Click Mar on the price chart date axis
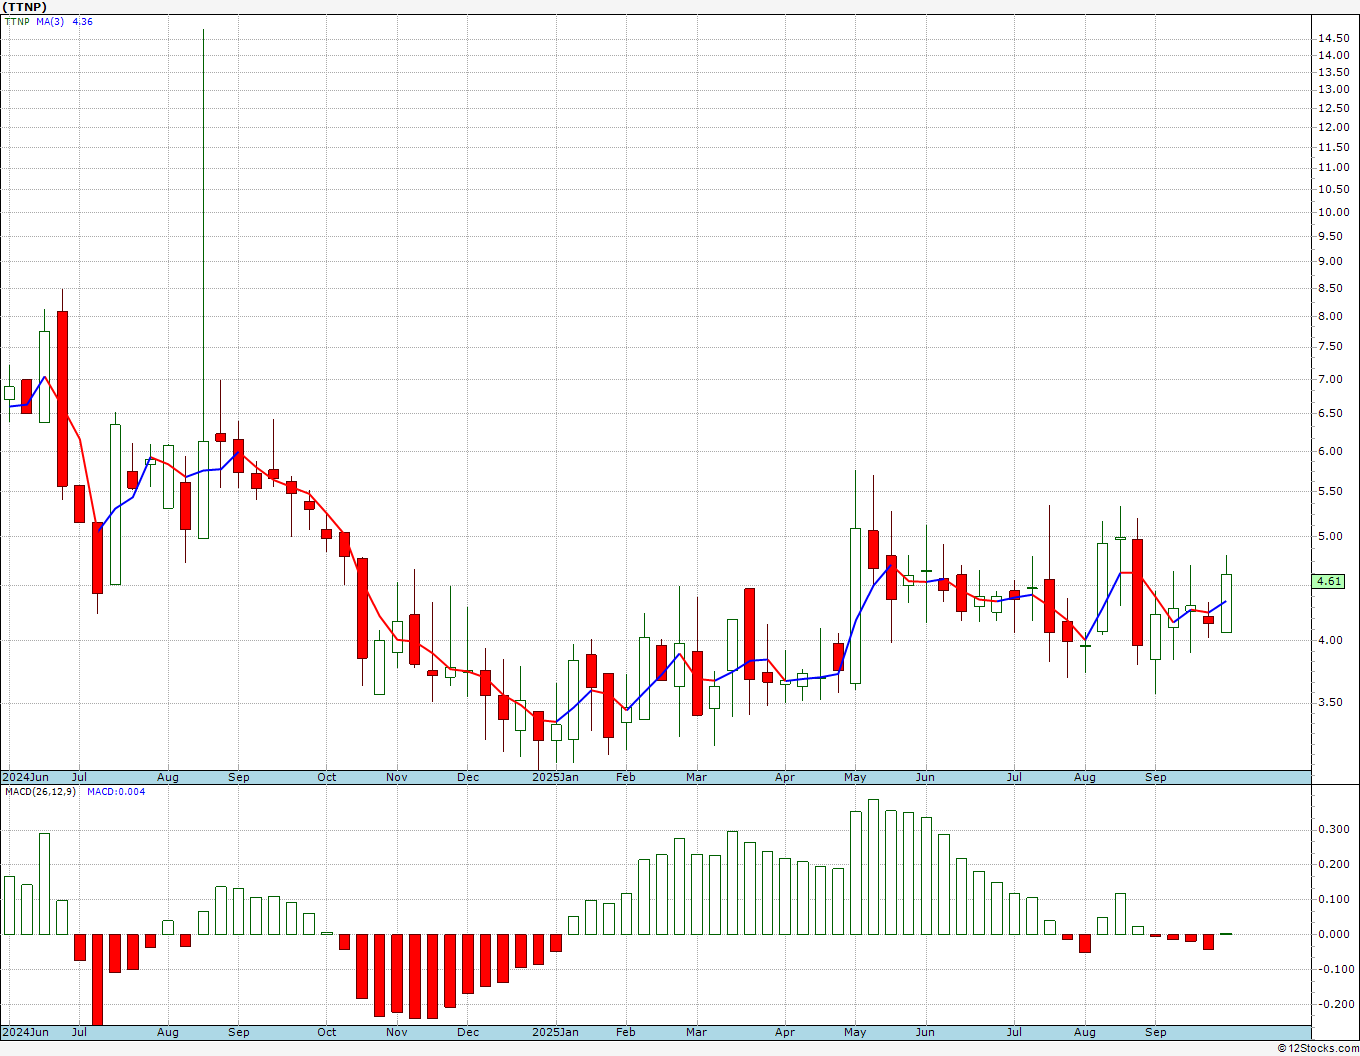The width and height of the screenshot is (1360, 1056). 696,777
